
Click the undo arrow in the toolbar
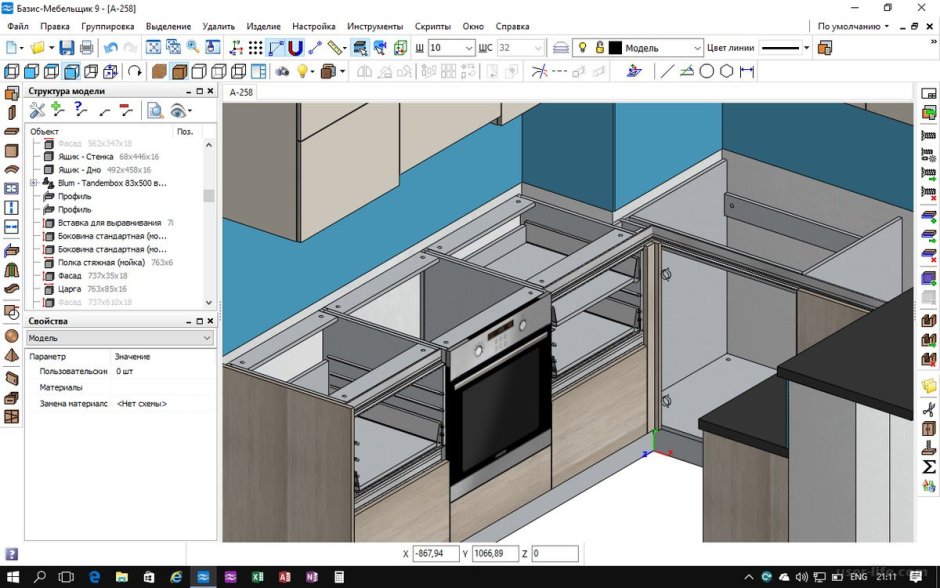tap(112, 46)
